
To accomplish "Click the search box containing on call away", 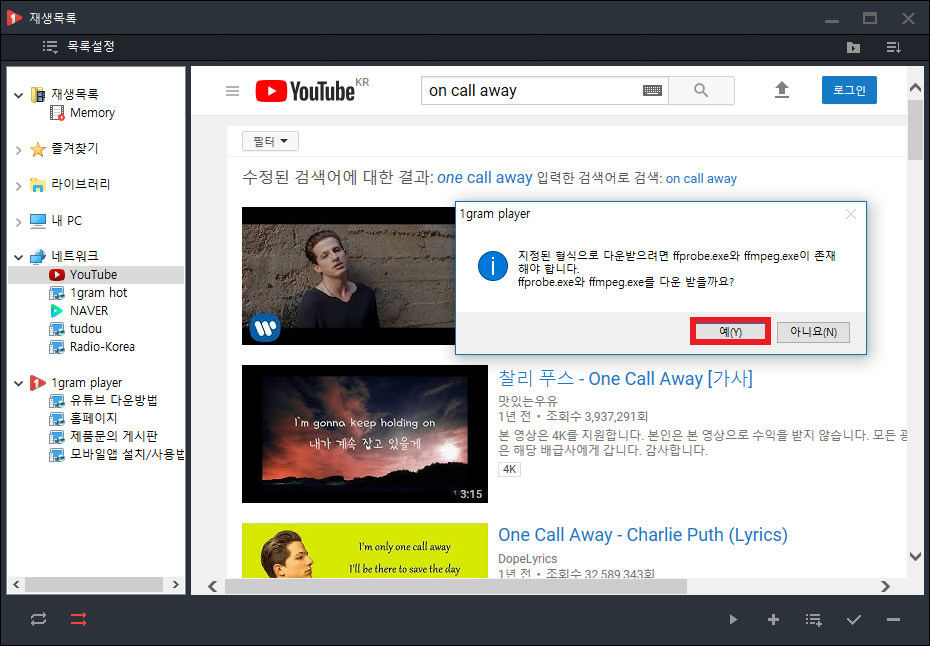I will (531, 91).
